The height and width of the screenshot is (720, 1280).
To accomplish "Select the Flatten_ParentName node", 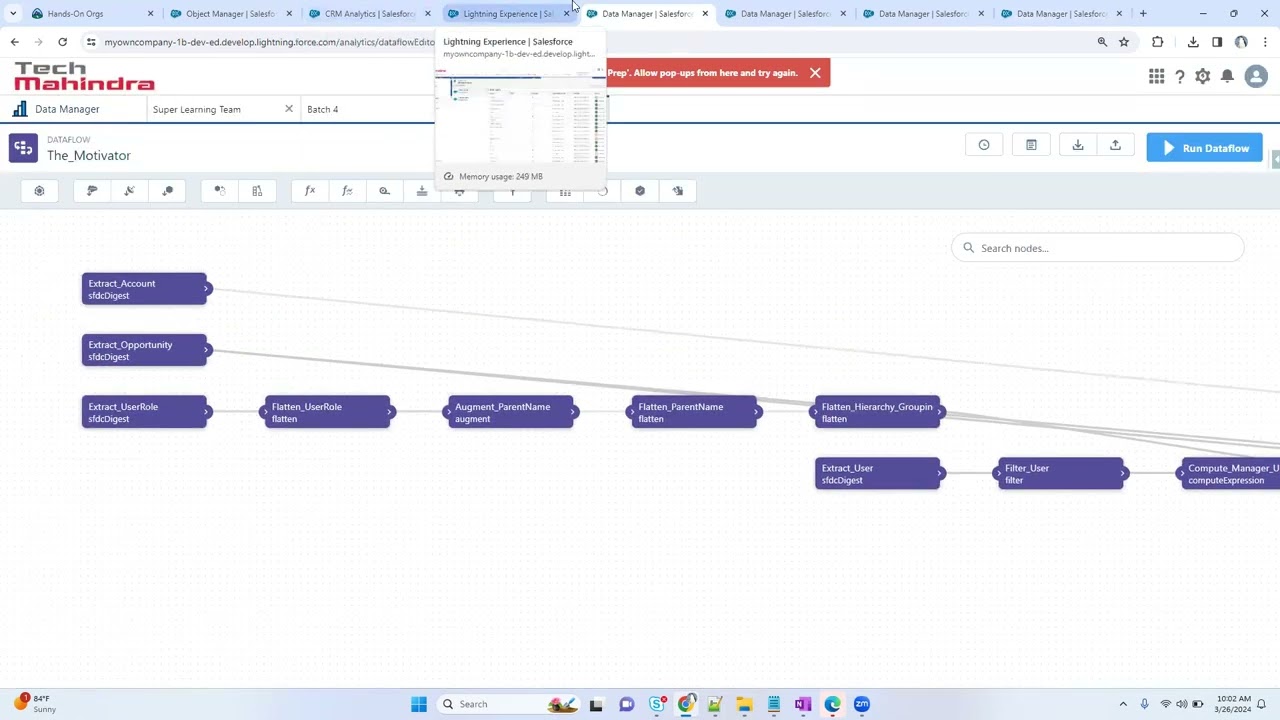I will click(x=695, y=412).
